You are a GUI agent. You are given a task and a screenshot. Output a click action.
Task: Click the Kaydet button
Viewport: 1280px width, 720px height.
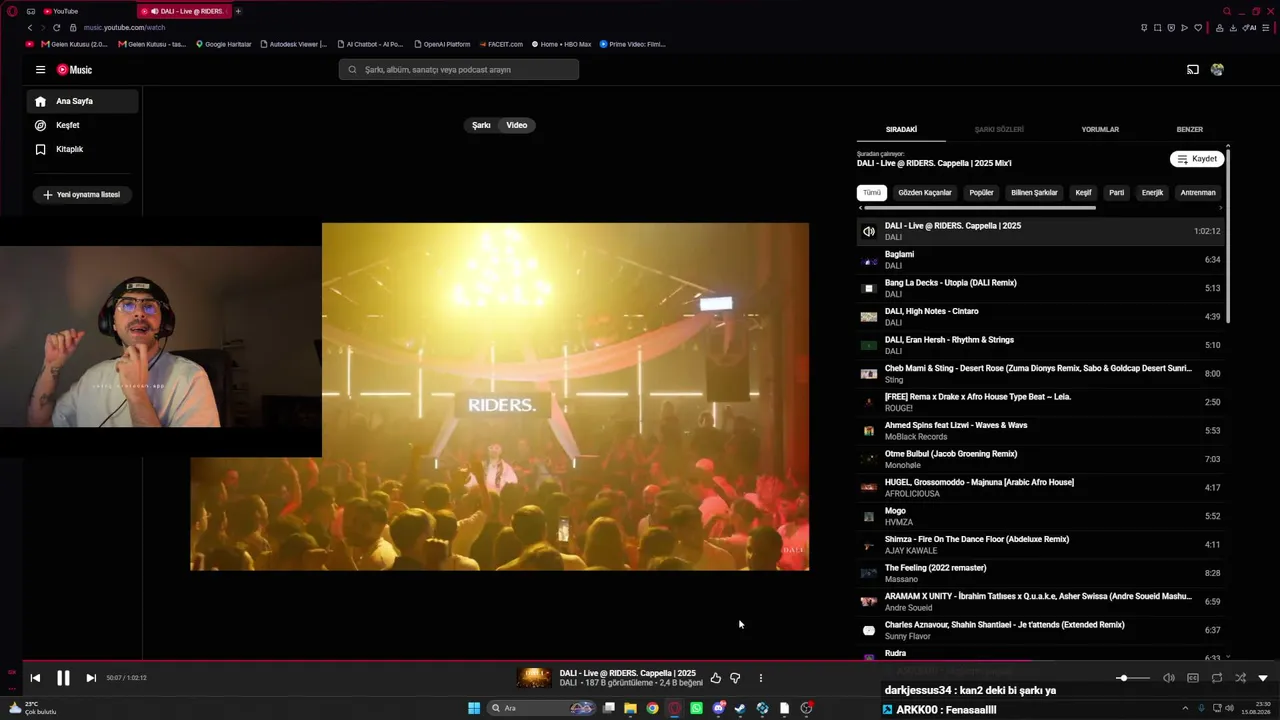[x=1197, y=159]
